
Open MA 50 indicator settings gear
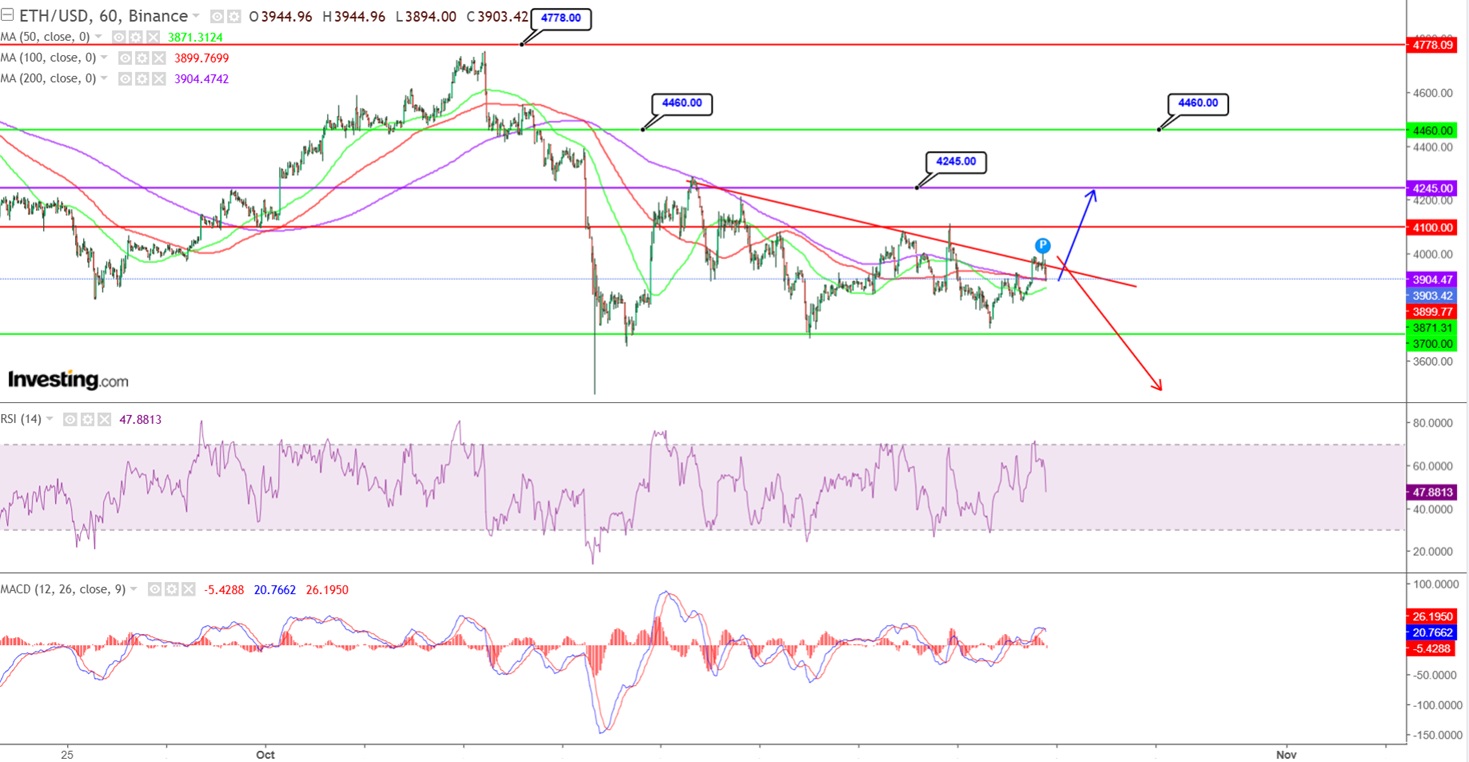click(x=136, y=37)
